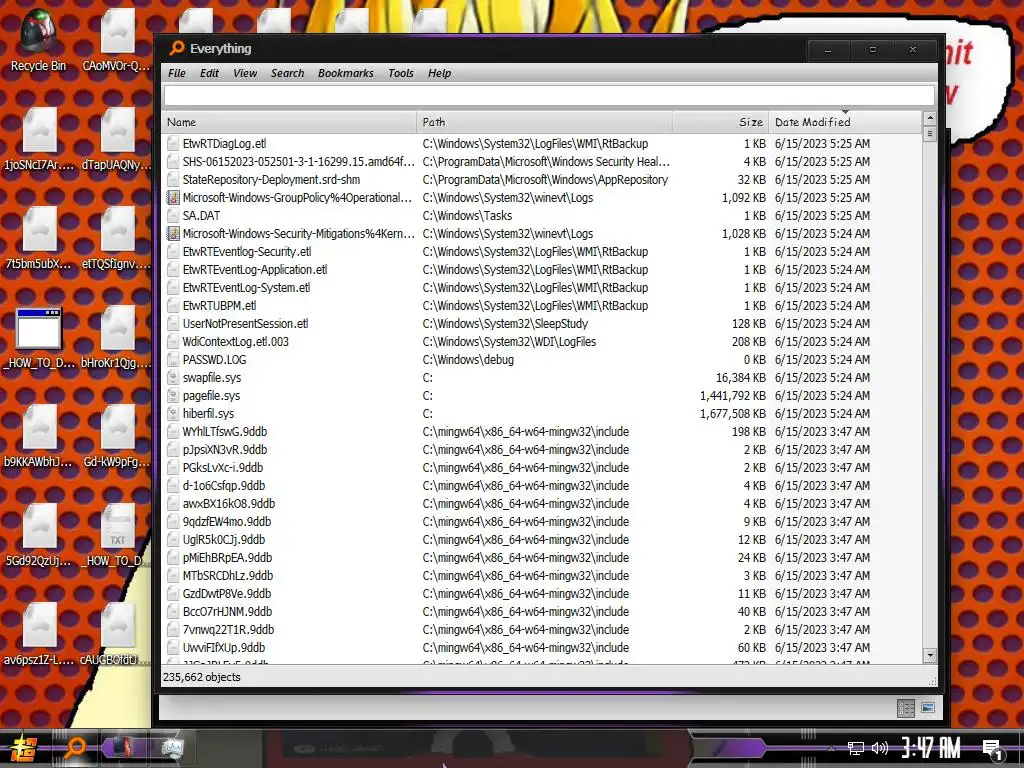
Task: Sort results by Size column header
Action: [720, 122]
